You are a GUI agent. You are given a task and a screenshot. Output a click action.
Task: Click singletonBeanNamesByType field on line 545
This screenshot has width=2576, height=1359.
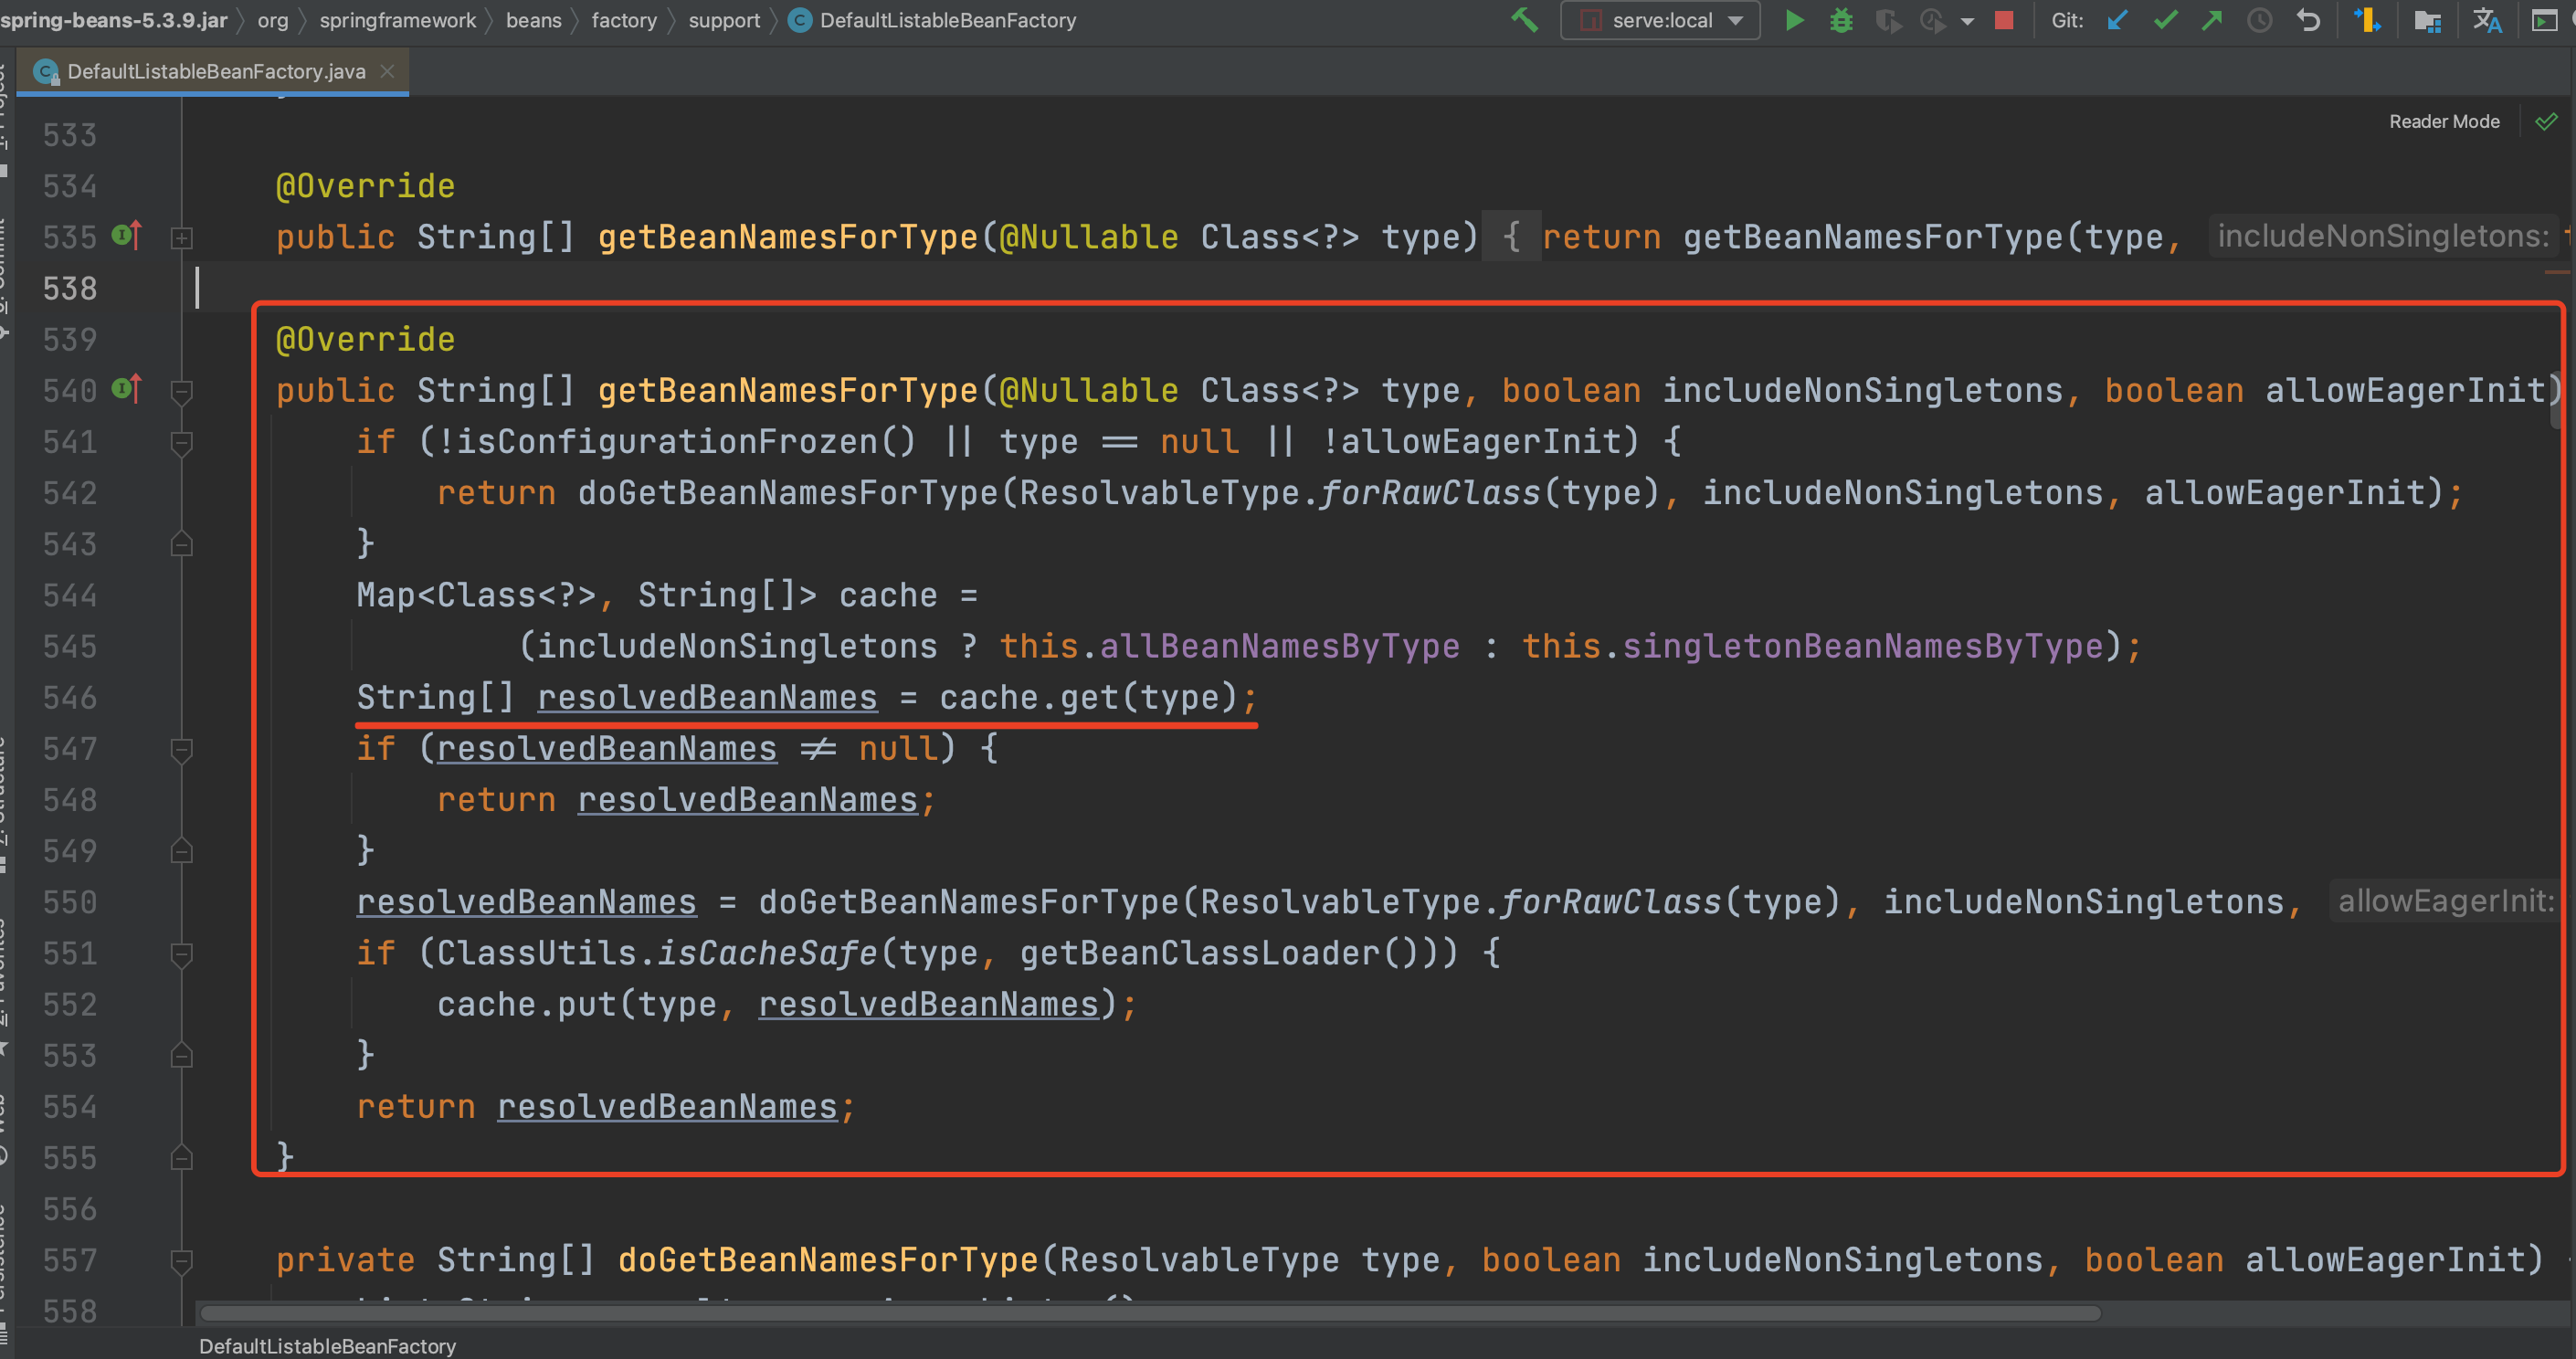pyautogui.click(x=1862, y=647)
